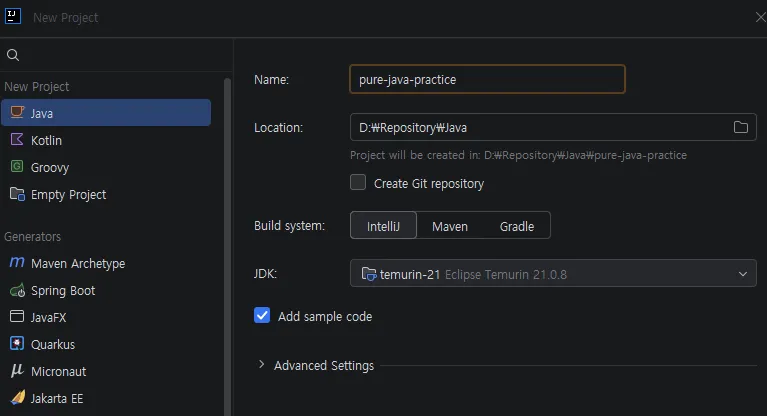Select Kotlin project type
The height and width of the screenshot is (416, 767).
pos(106,140)
